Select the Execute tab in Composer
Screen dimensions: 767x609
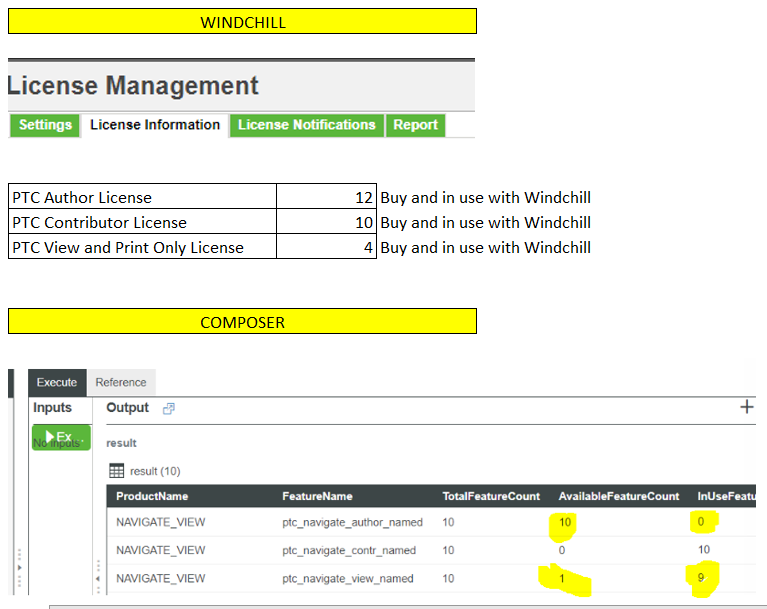(x=57, y=383)
